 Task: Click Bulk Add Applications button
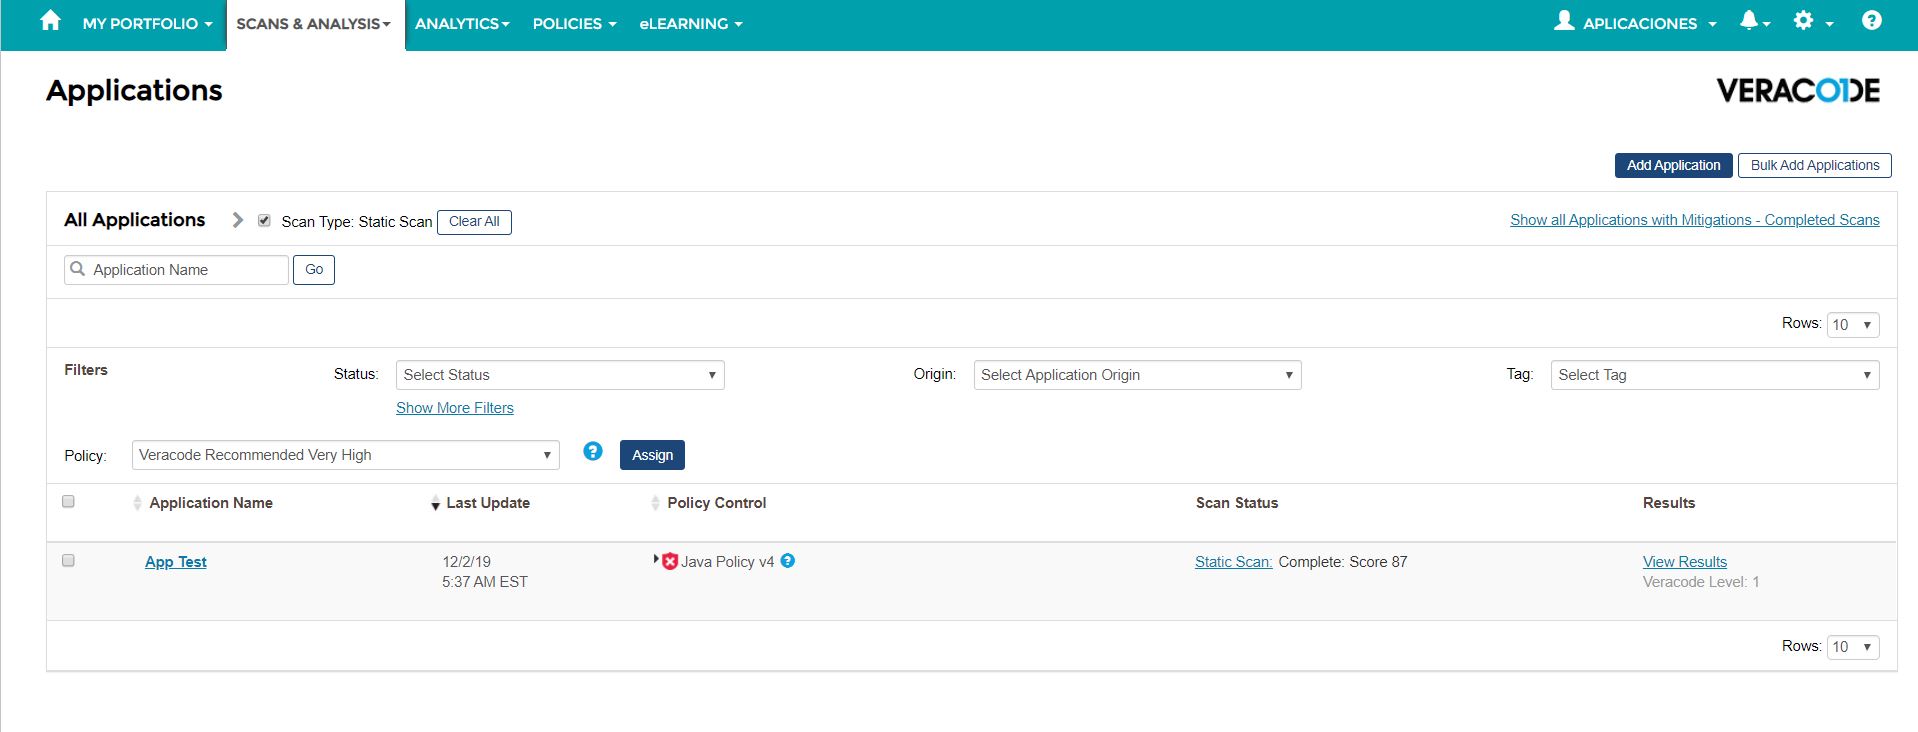coord(1814,165)
